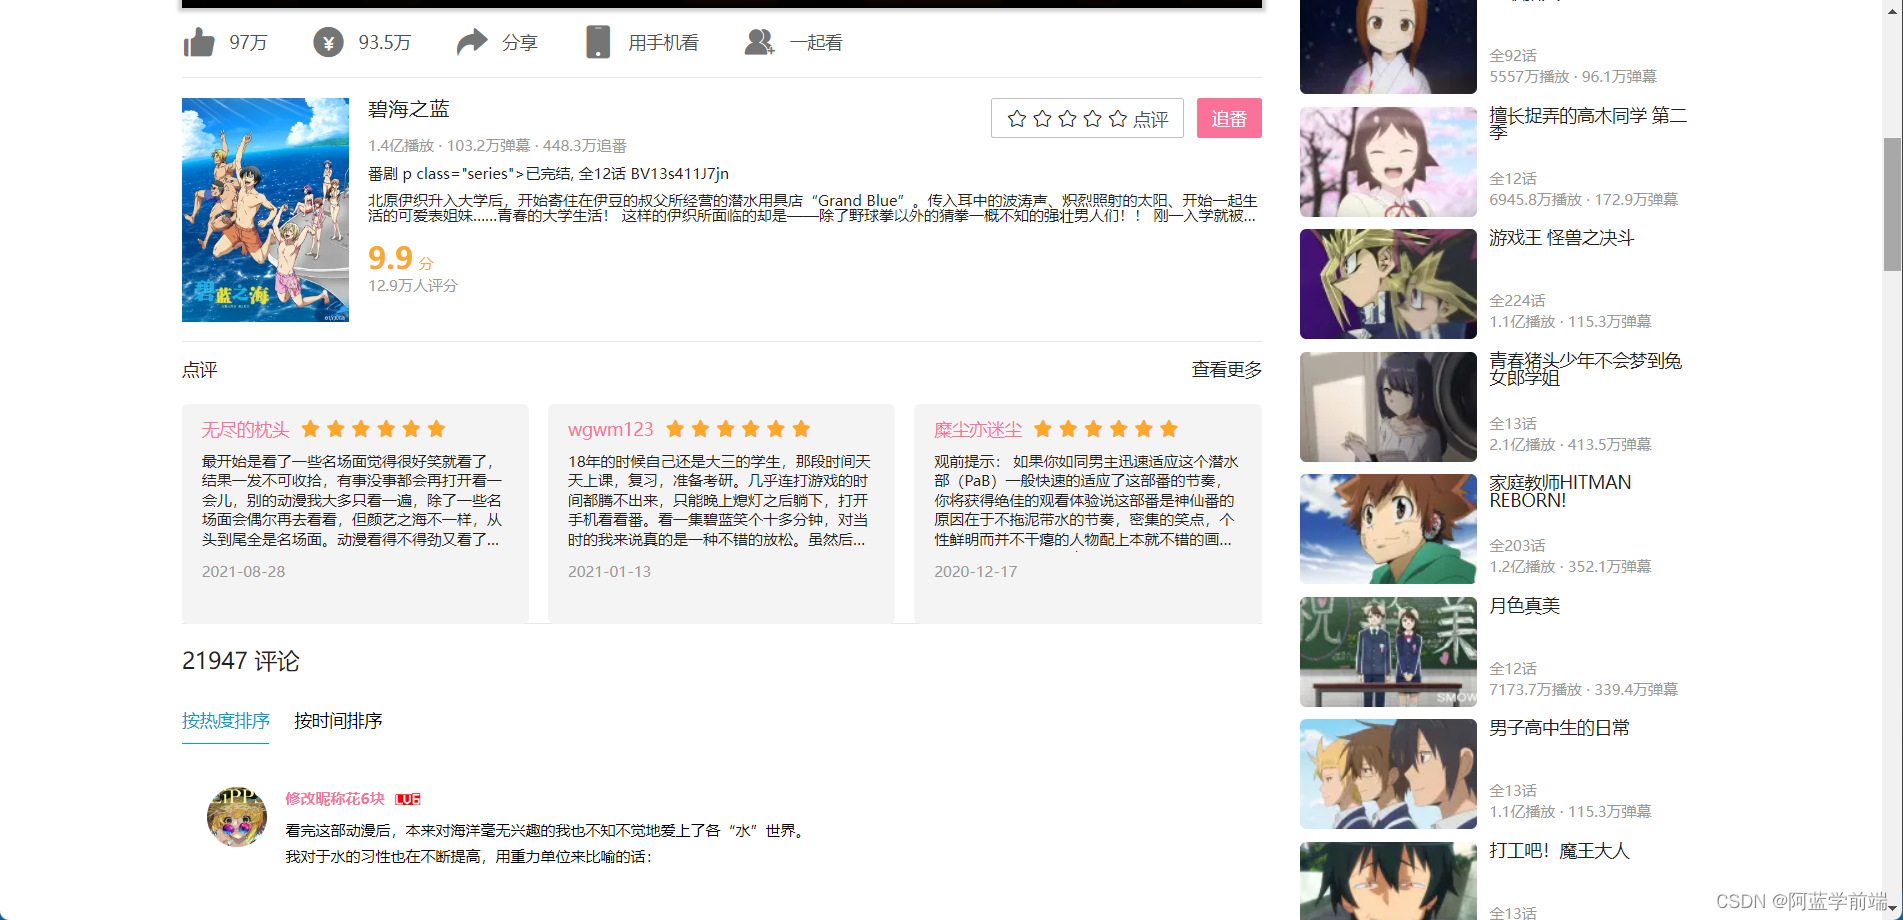
Task: Open reviewer wgwm123's profile
Action: (610, 428)
